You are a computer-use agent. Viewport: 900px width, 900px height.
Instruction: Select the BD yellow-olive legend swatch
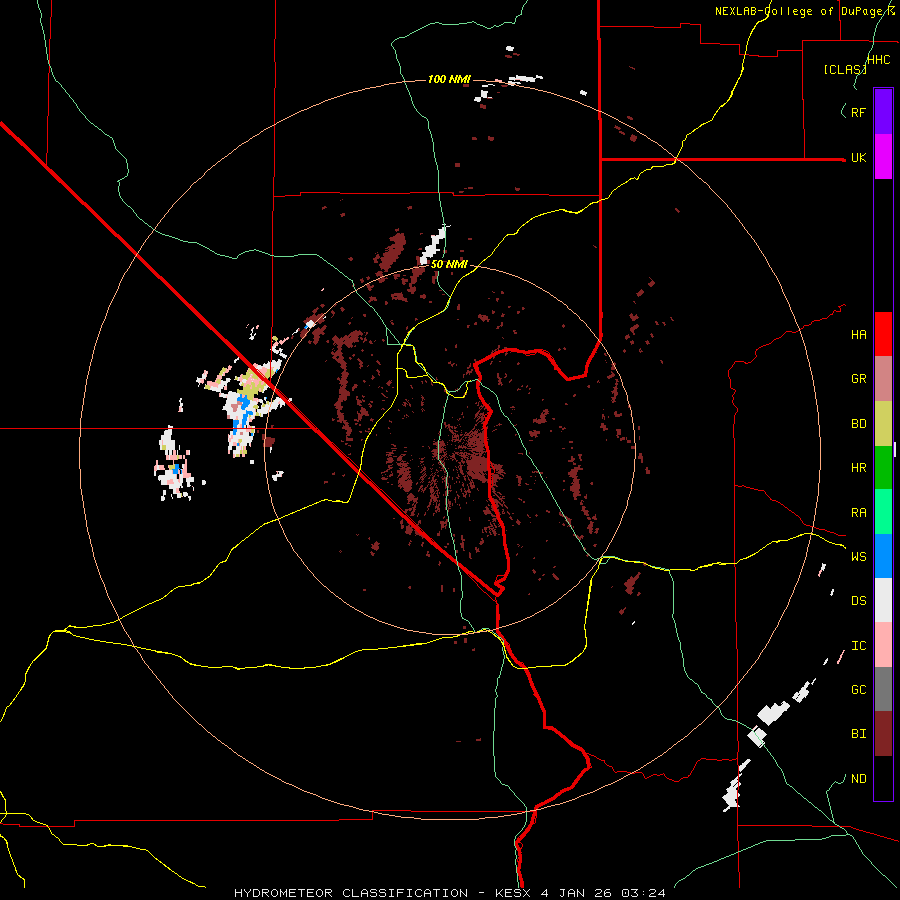click(x=883, y=424)
